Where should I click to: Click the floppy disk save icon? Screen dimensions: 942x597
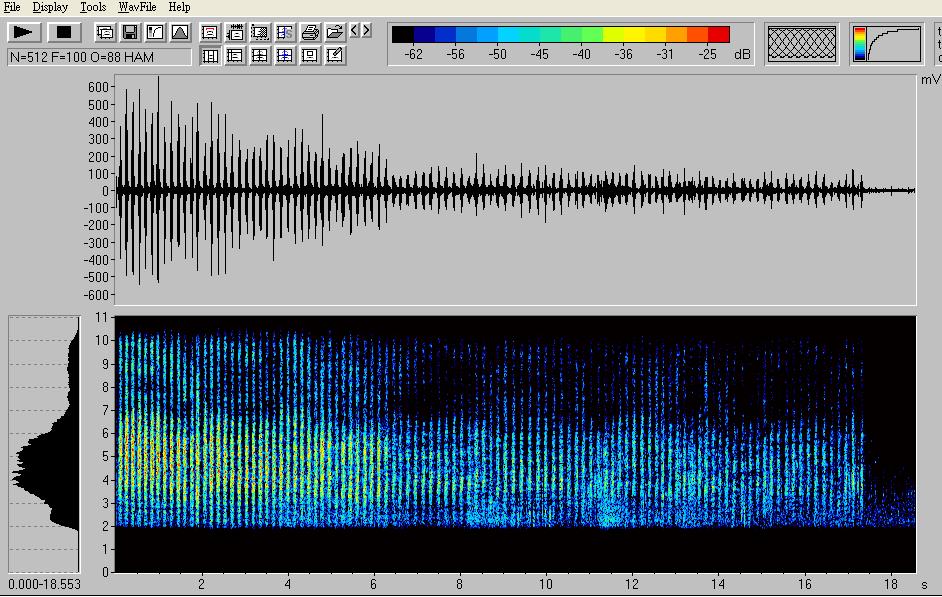tap(130, 33)
